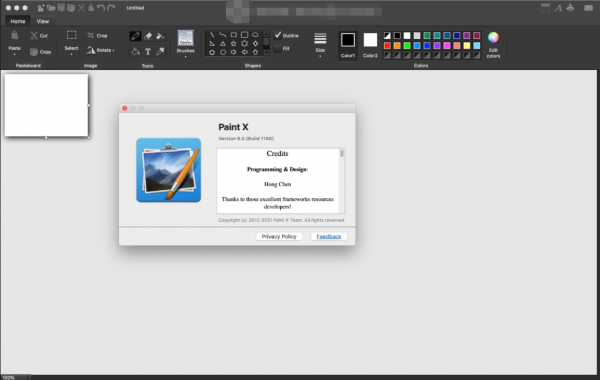This screenshot has height=380, width=600.
Task: Click the Redo arrow in title bar
Action: (111, 8)
